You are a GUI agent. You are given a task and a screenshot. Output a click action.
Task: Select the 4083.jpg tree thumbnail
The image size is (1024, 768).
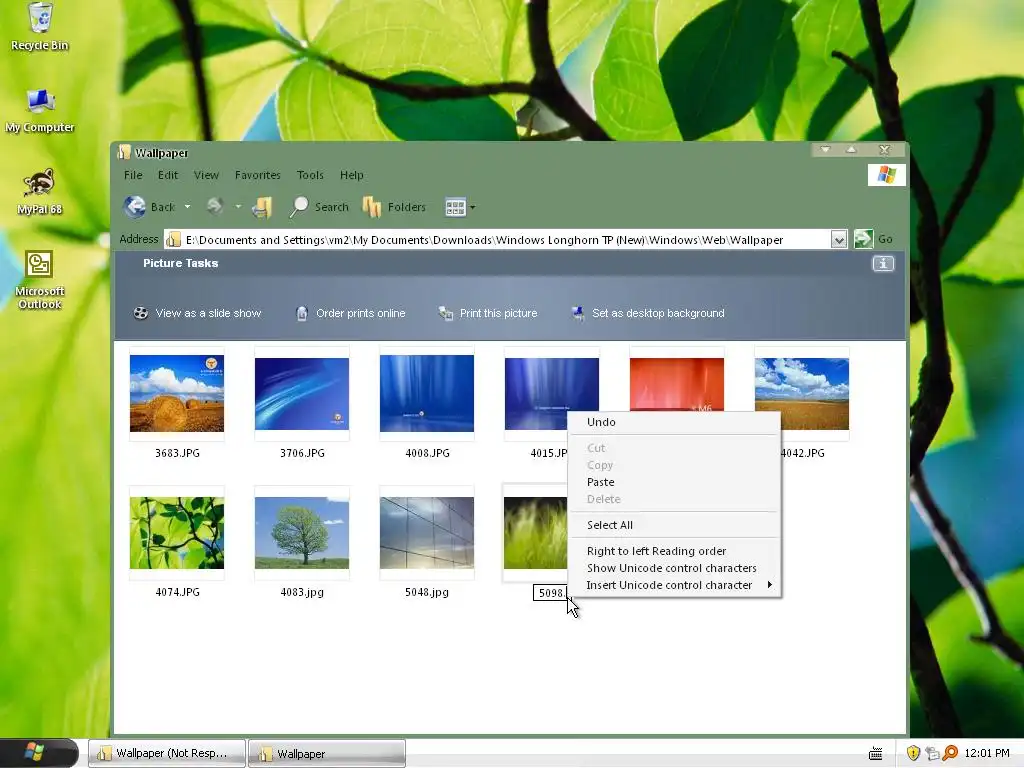click(x=302, y=533)
